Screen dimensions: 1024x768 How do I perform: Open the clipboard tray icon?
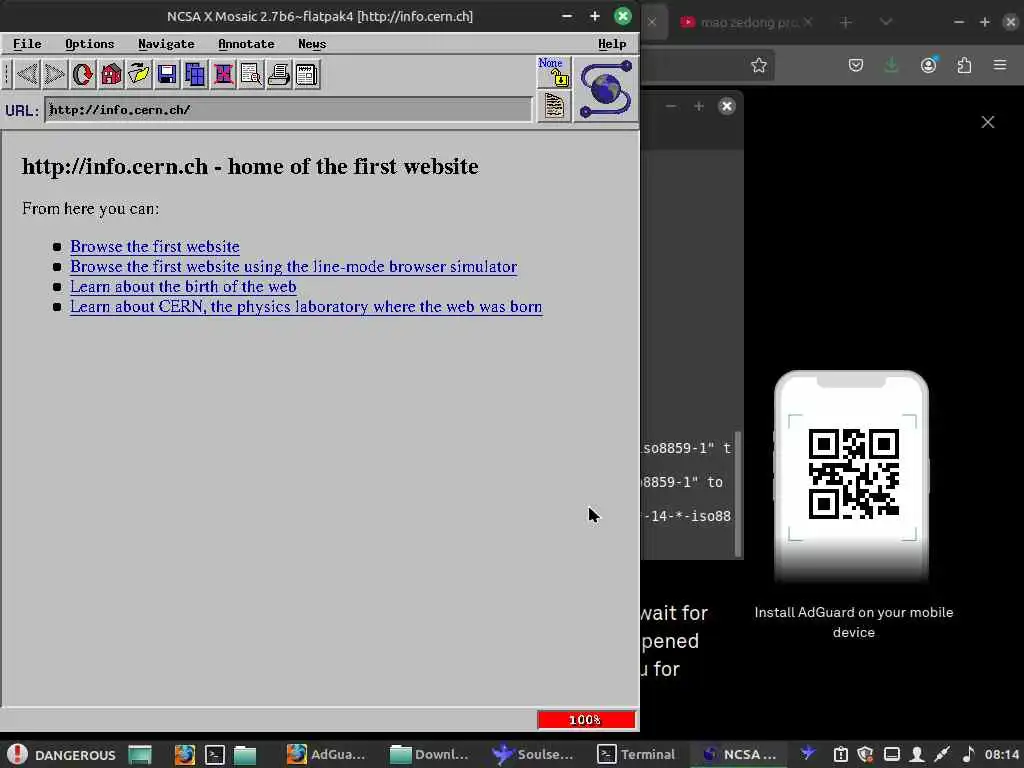840,754
